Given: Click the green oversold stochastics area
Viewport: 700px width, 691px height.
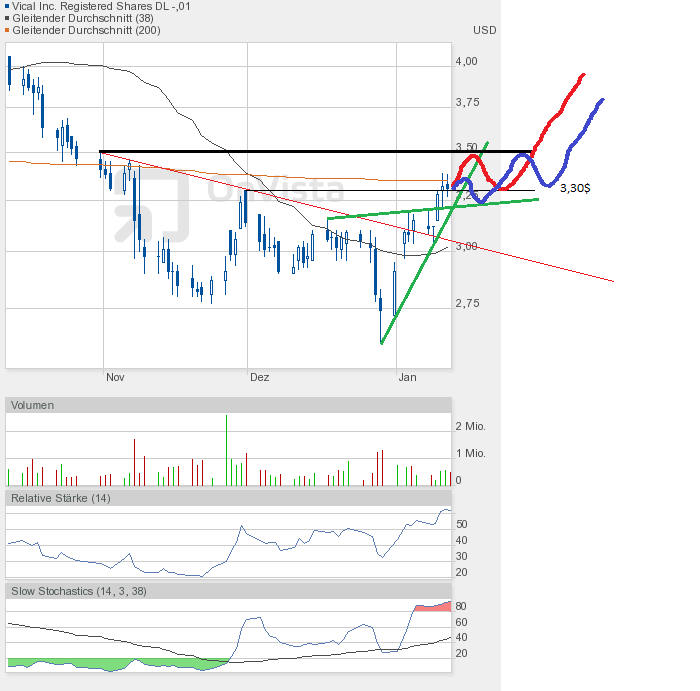Looking at the screenshot, I should [118, 664].
